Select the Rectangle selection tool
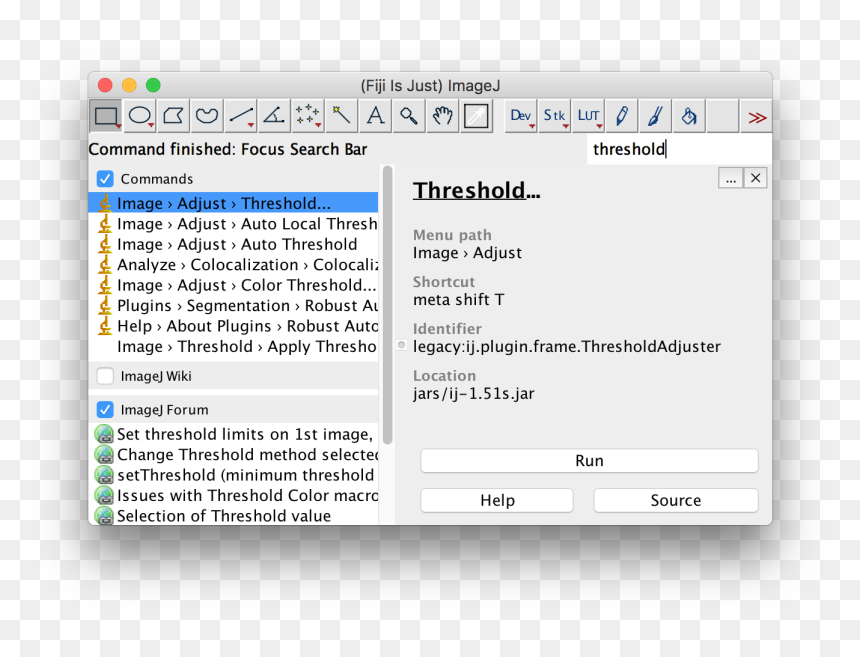The image size is (860, 657). 106,116
